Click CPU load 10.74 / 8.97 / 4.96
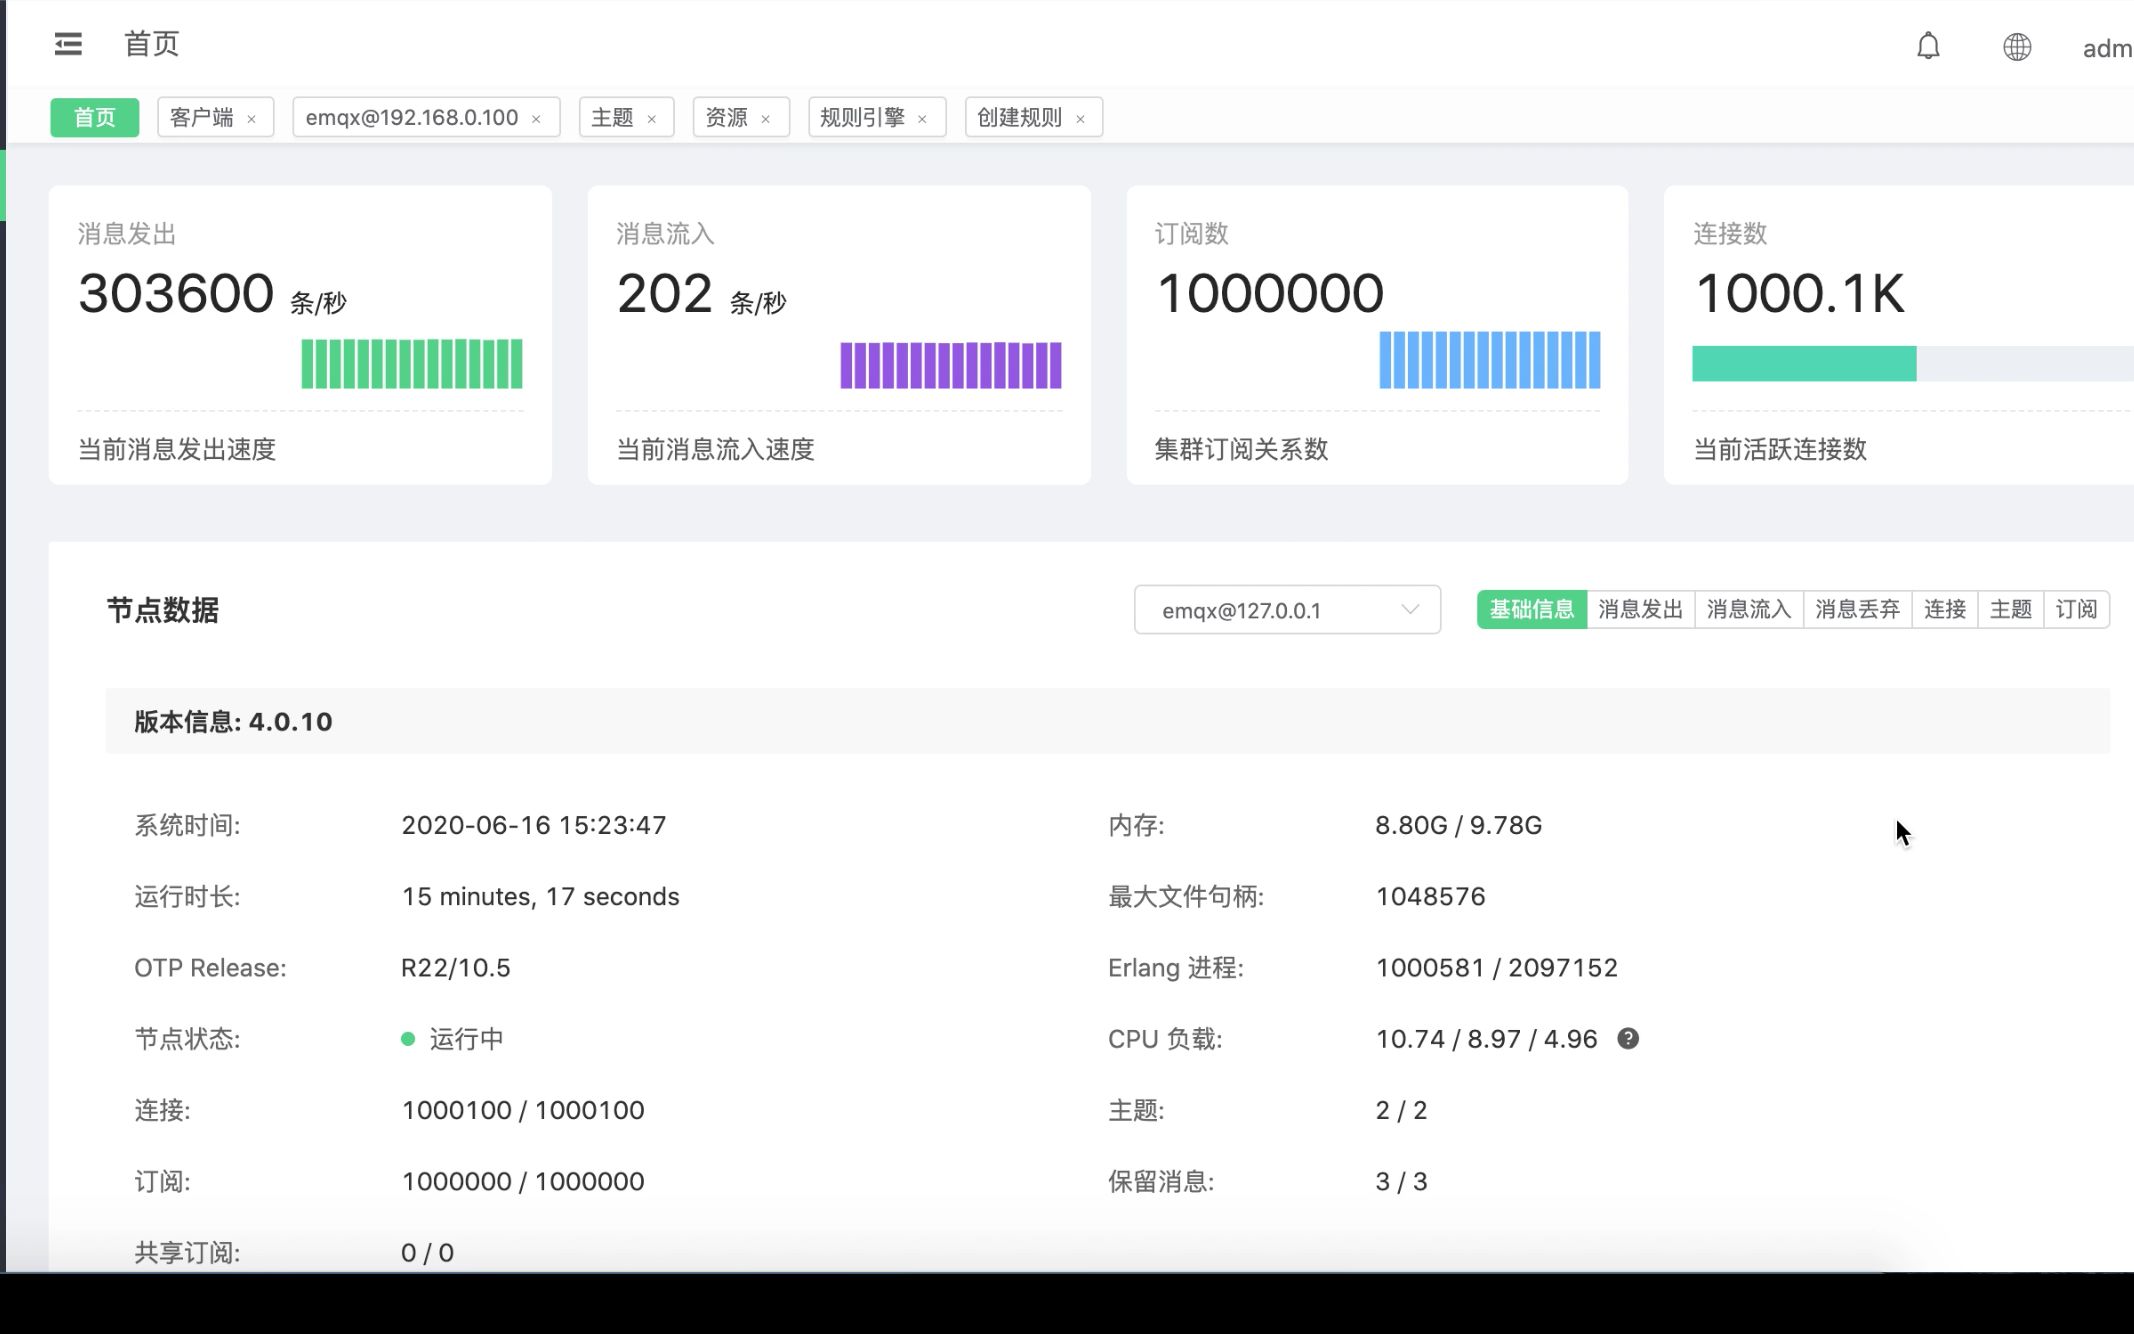This screenshot has width=2134, height=1334. pyautogui.click(x=1486, y=1039)
